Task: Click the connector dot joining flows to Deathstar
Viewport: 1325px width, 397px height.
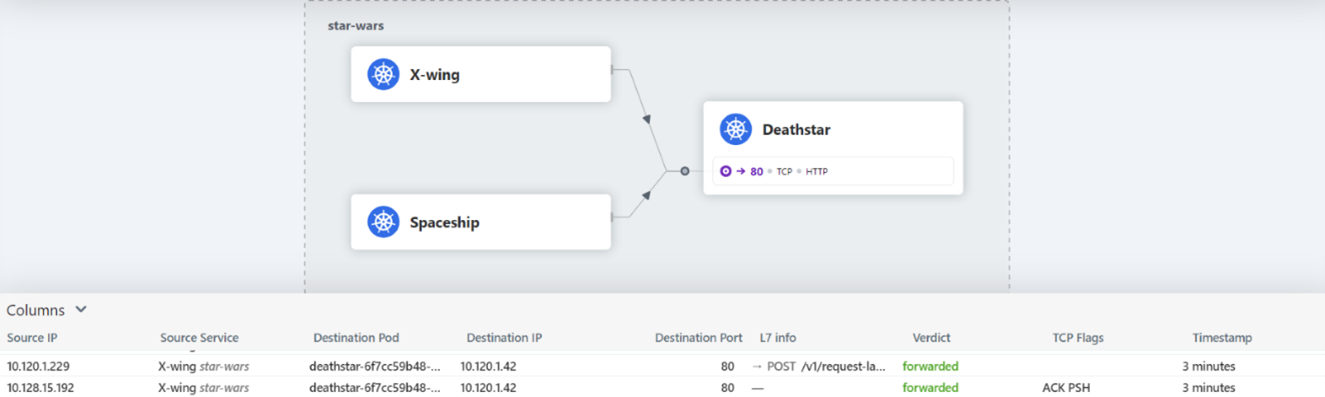Action: click(x=685, y=171)
